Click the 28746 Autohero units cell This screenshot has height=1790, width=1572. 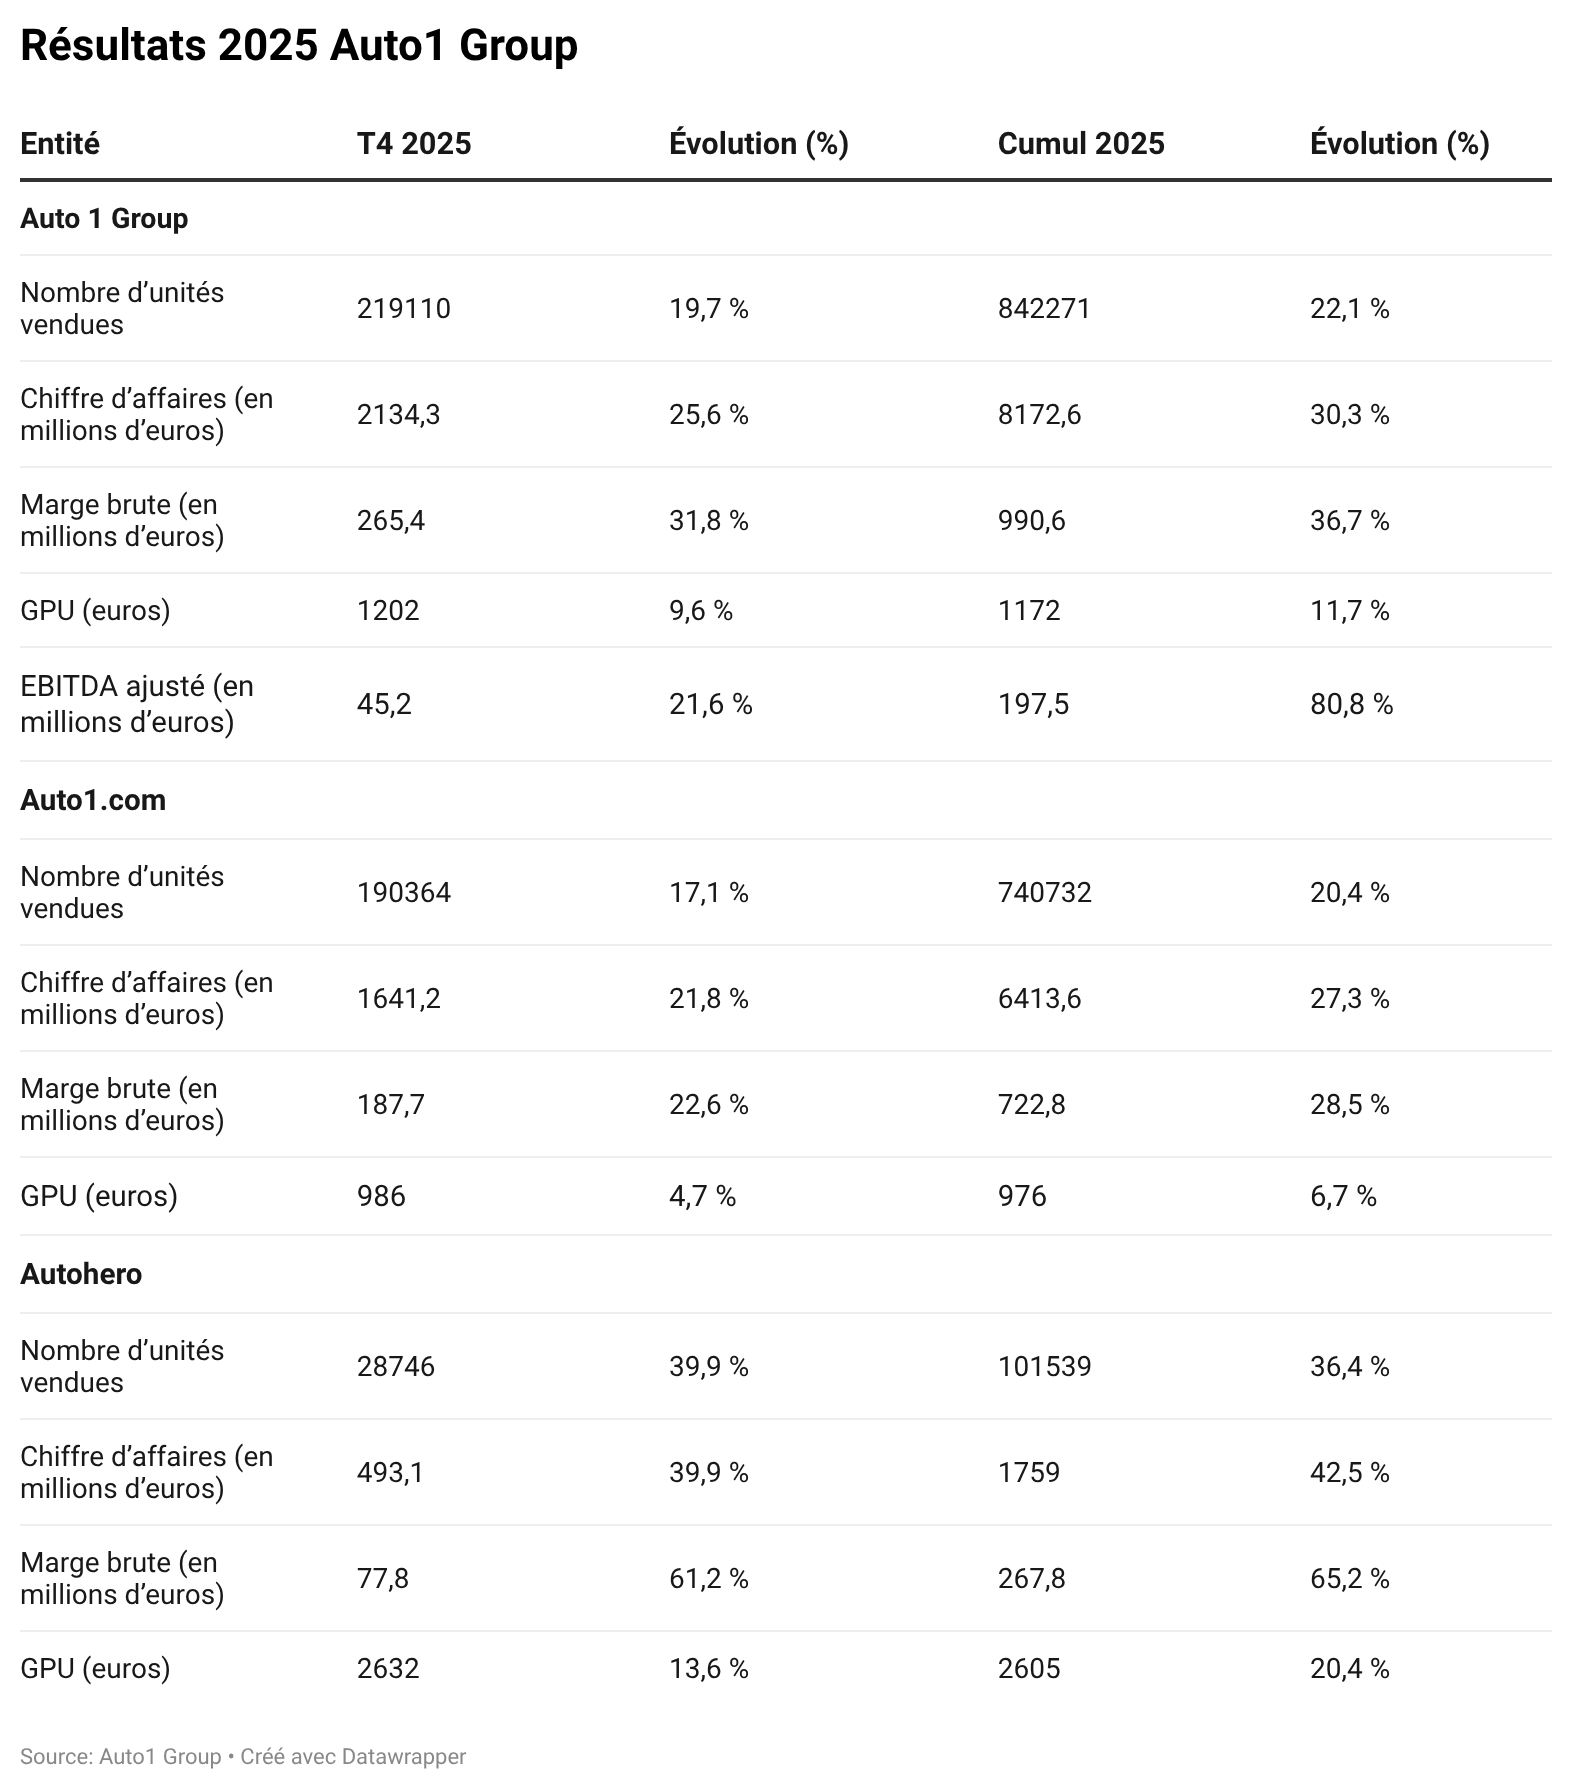point(396,1366)
